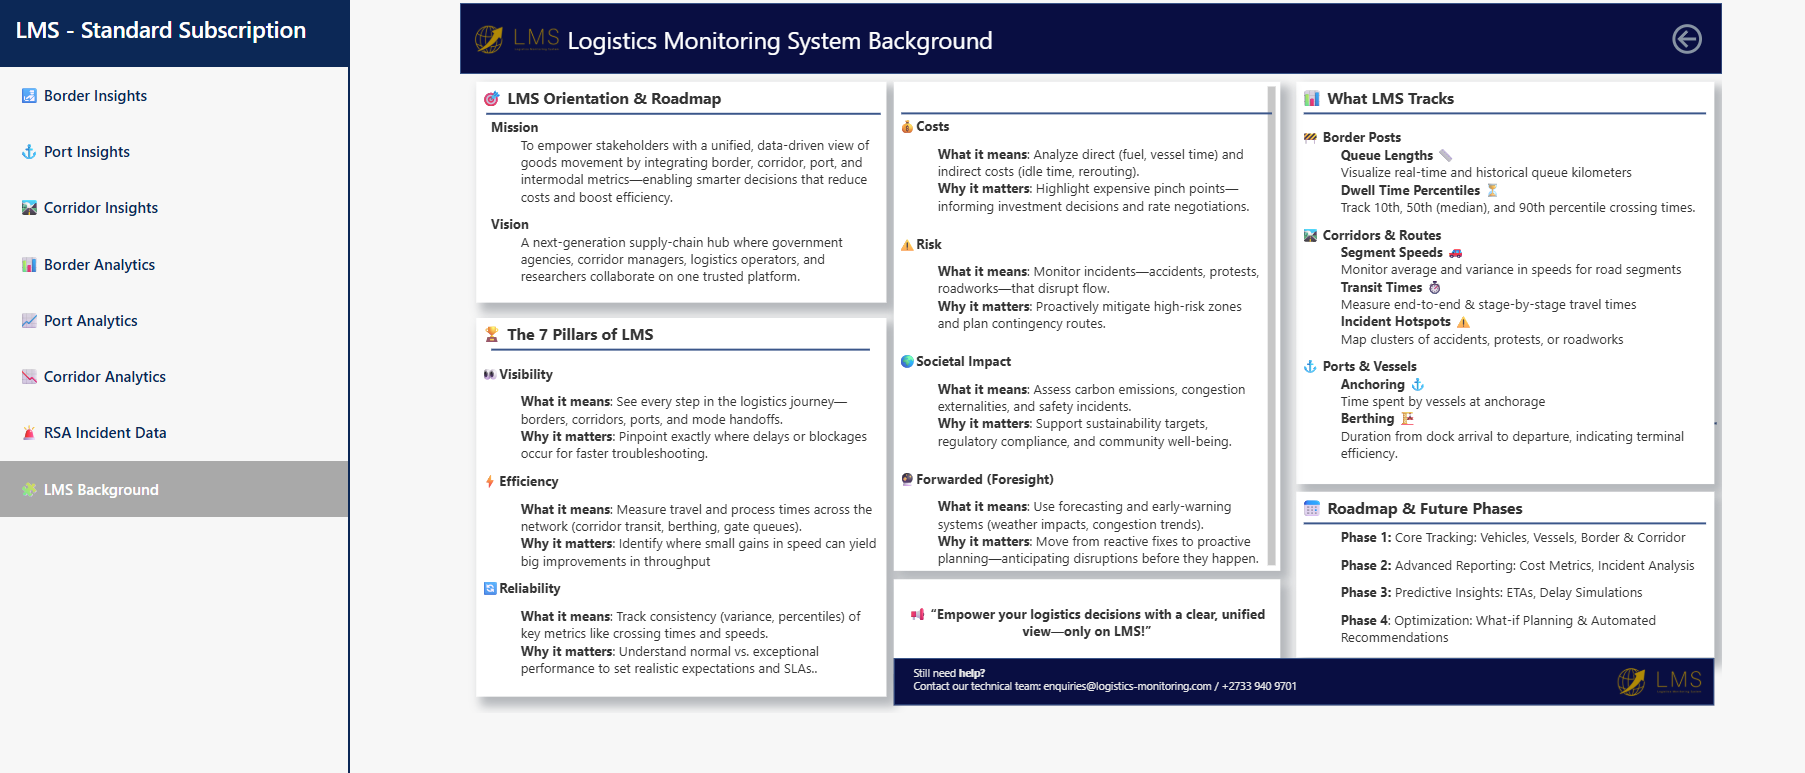Screen dimensions: 1805x773
Task: Select the Corridor Insights icon in sidebar
Action: point(29,208)
